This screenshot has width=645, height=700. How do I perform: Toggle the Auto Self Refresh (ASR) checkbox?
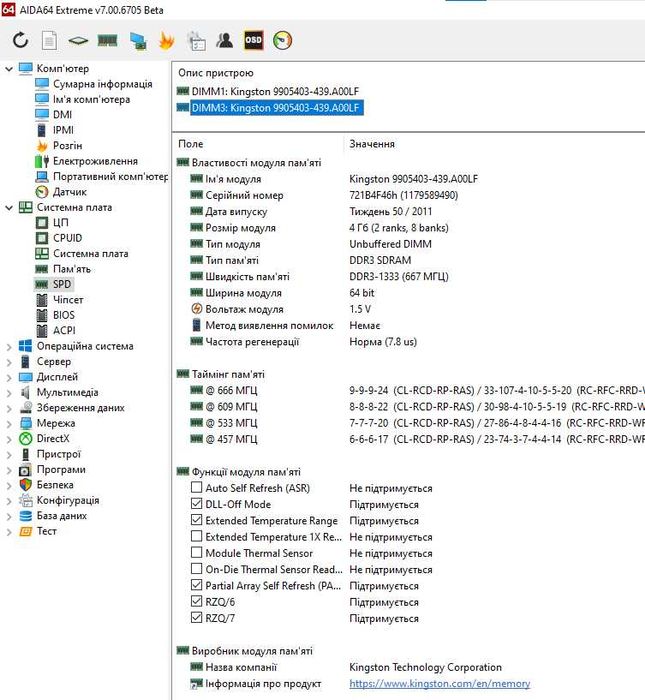point(196,487)
